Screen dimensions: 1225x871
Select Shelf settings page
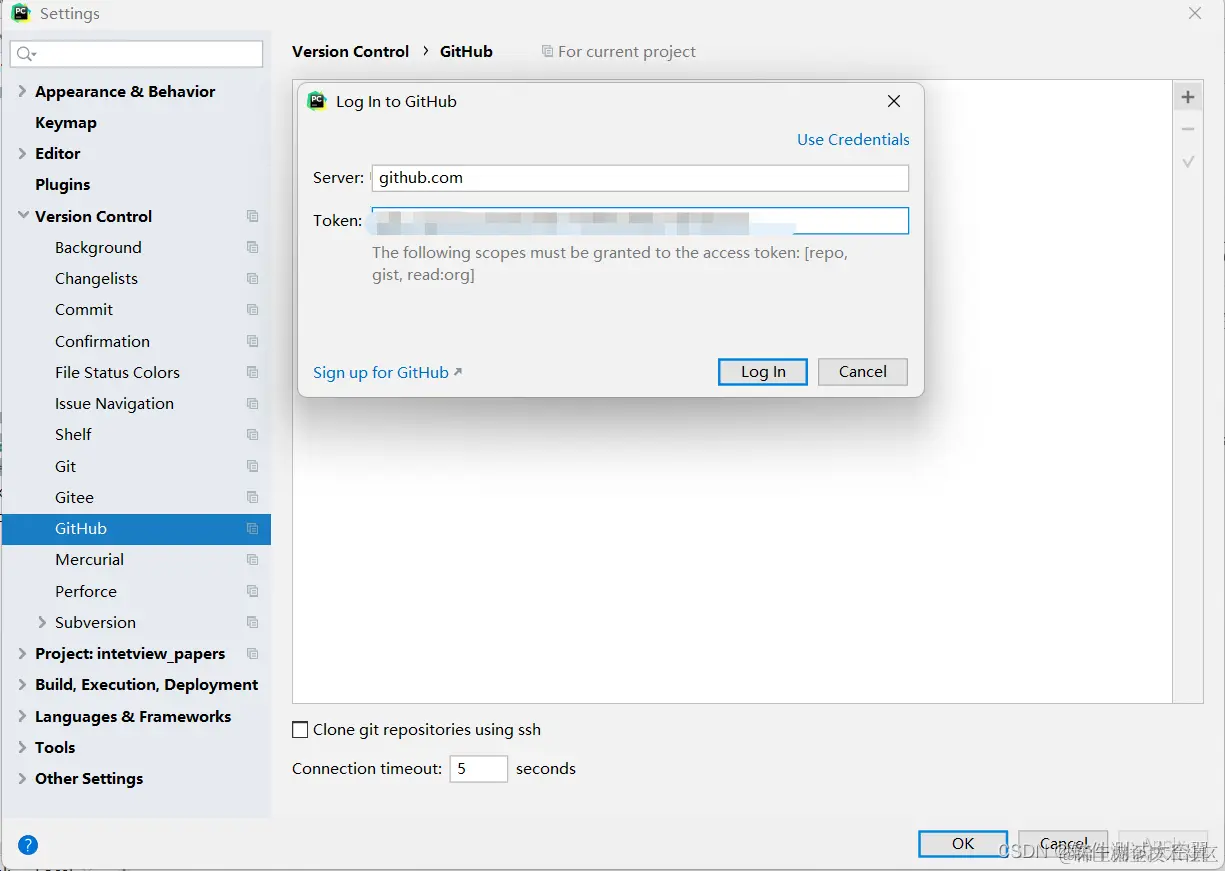coord(73,435)
